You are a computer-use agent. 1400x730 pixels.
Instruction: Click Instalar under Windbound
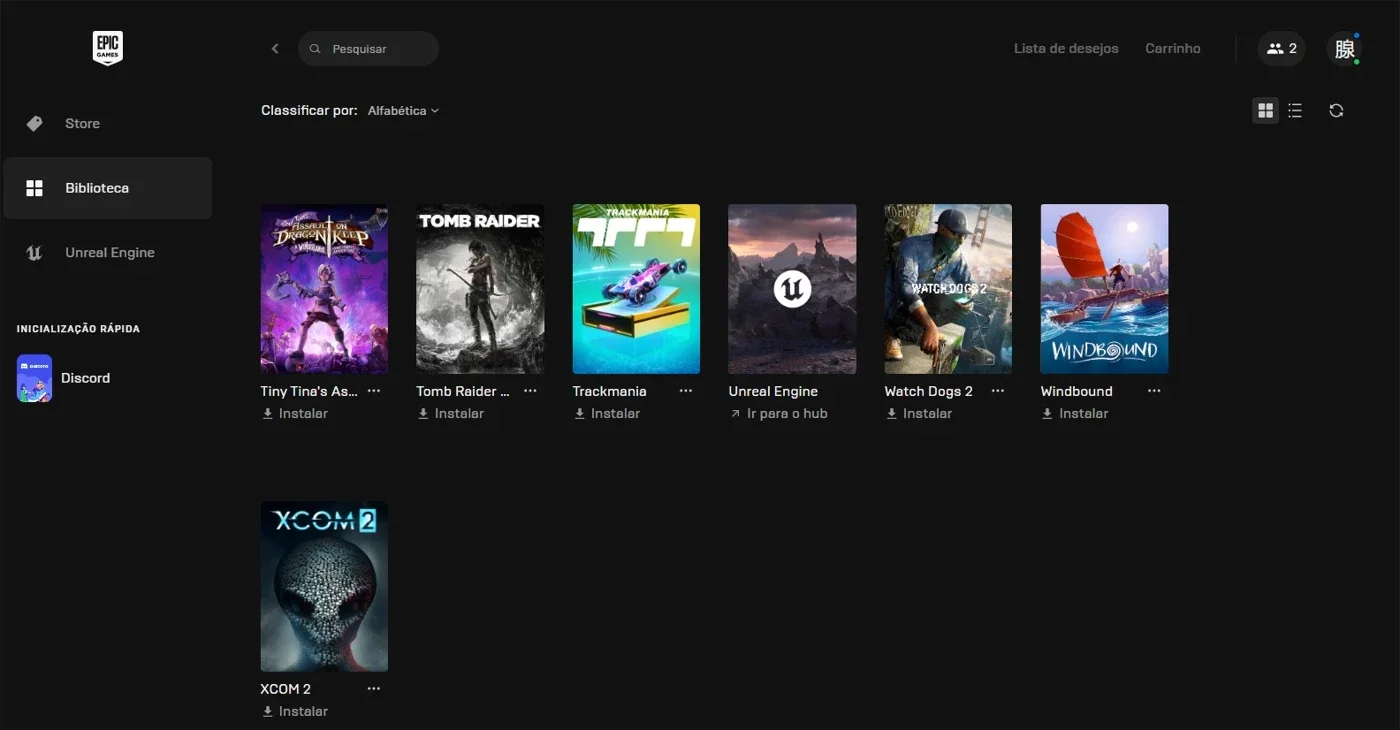pyautogui.click(x=1083, y=414)
